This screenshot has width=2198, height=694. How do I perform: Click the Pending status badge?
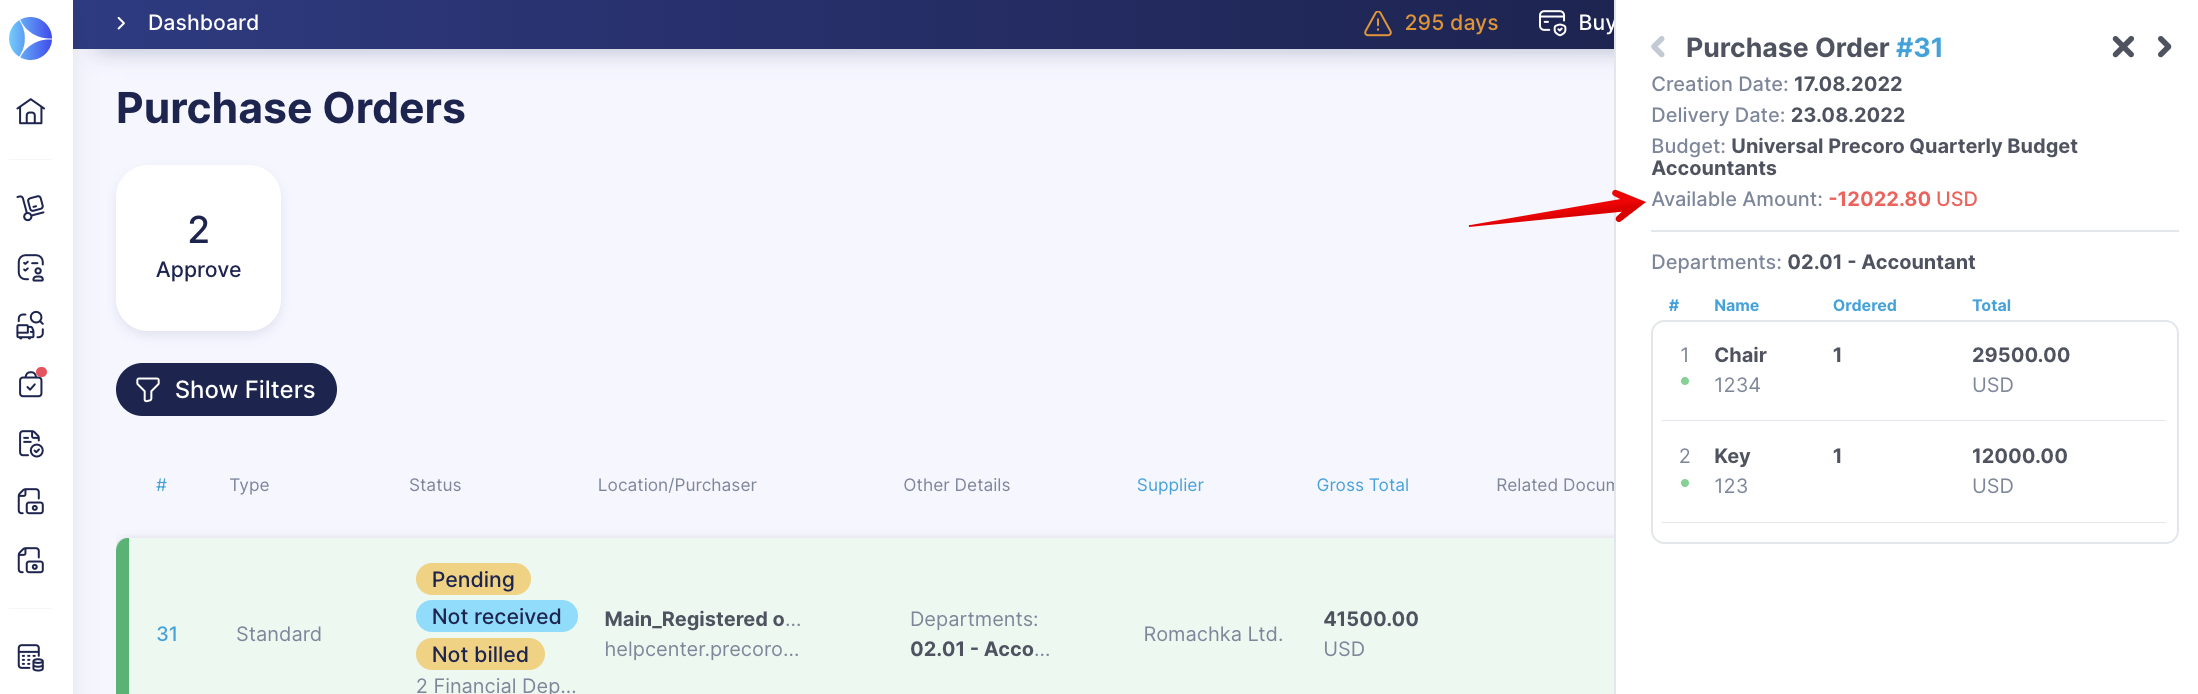tap(473, 579)
